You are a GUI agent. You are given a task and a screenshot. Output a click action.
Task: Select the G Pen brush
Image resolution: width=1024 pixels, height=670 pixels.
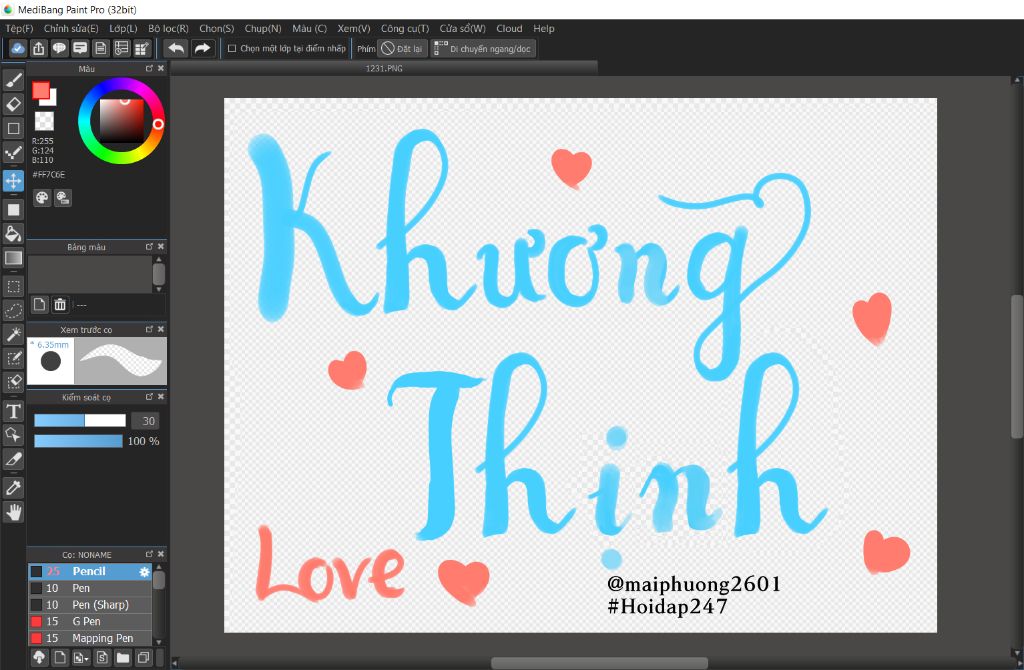pos(90,622)
